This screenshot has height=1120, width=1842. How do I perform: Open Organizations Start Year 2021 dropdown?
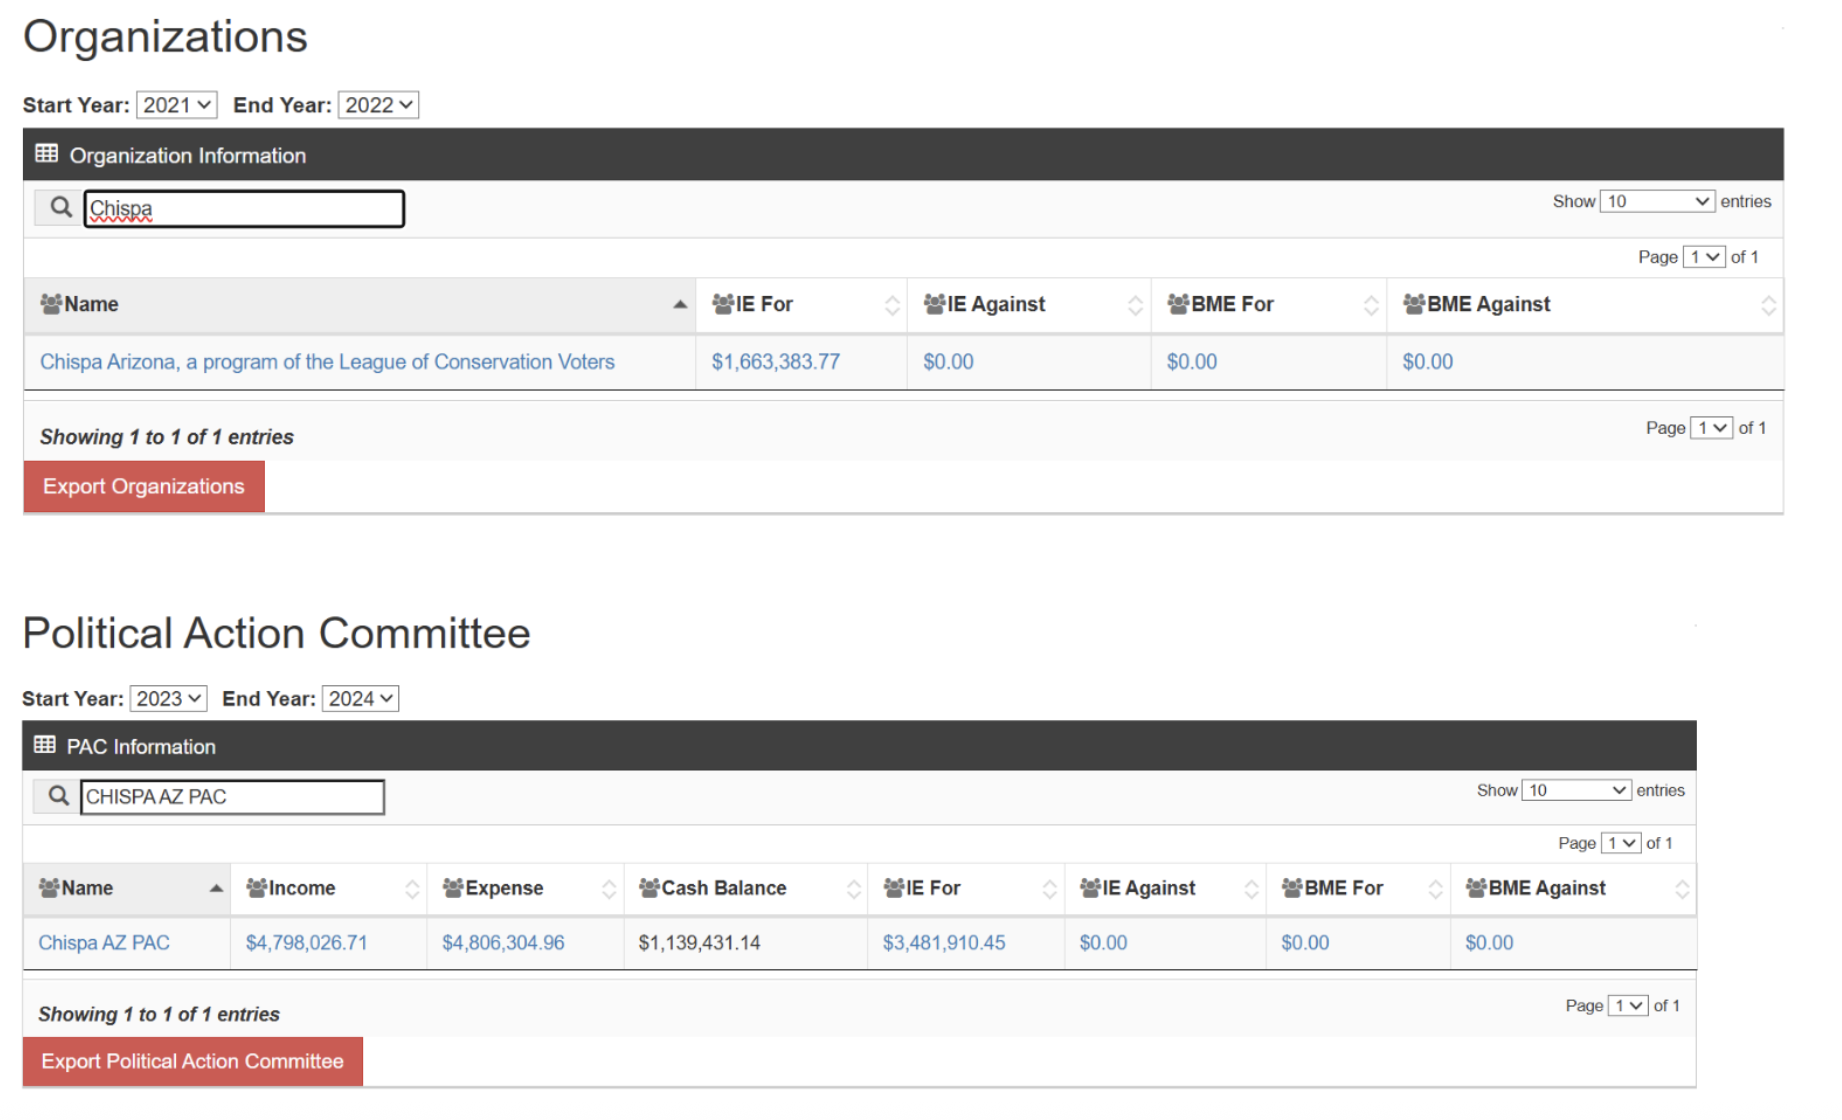[x=177, y=105]
